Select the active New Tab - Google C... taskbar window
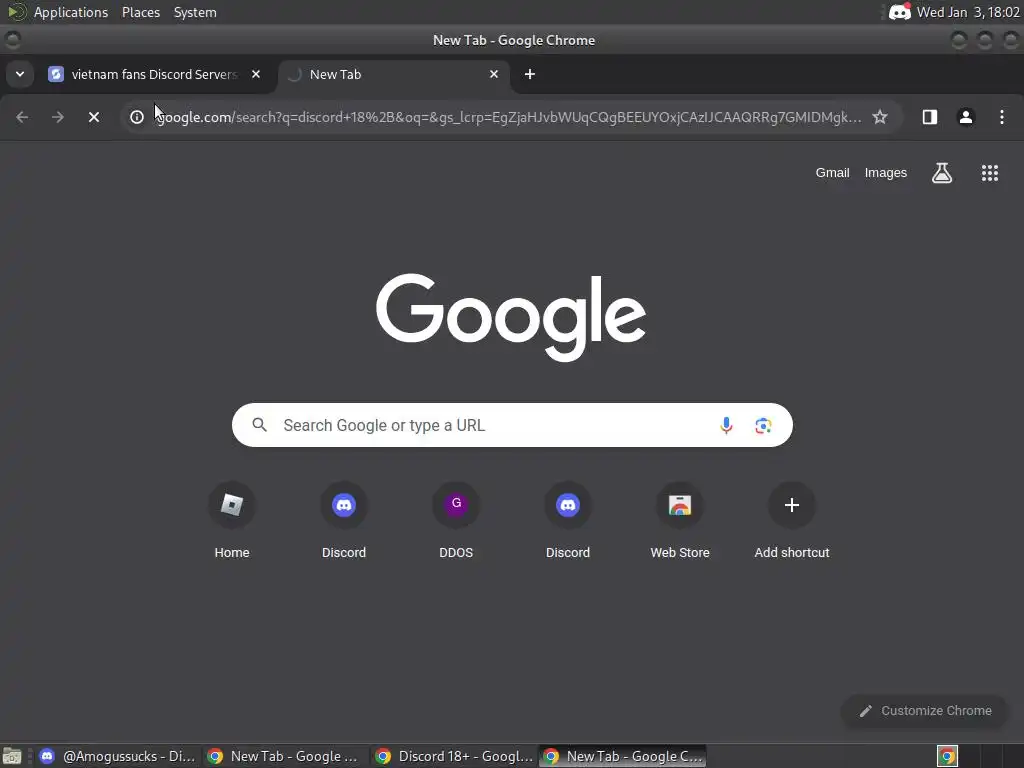The width and height of the screenshot is (1024, 768). coord(623,756)
